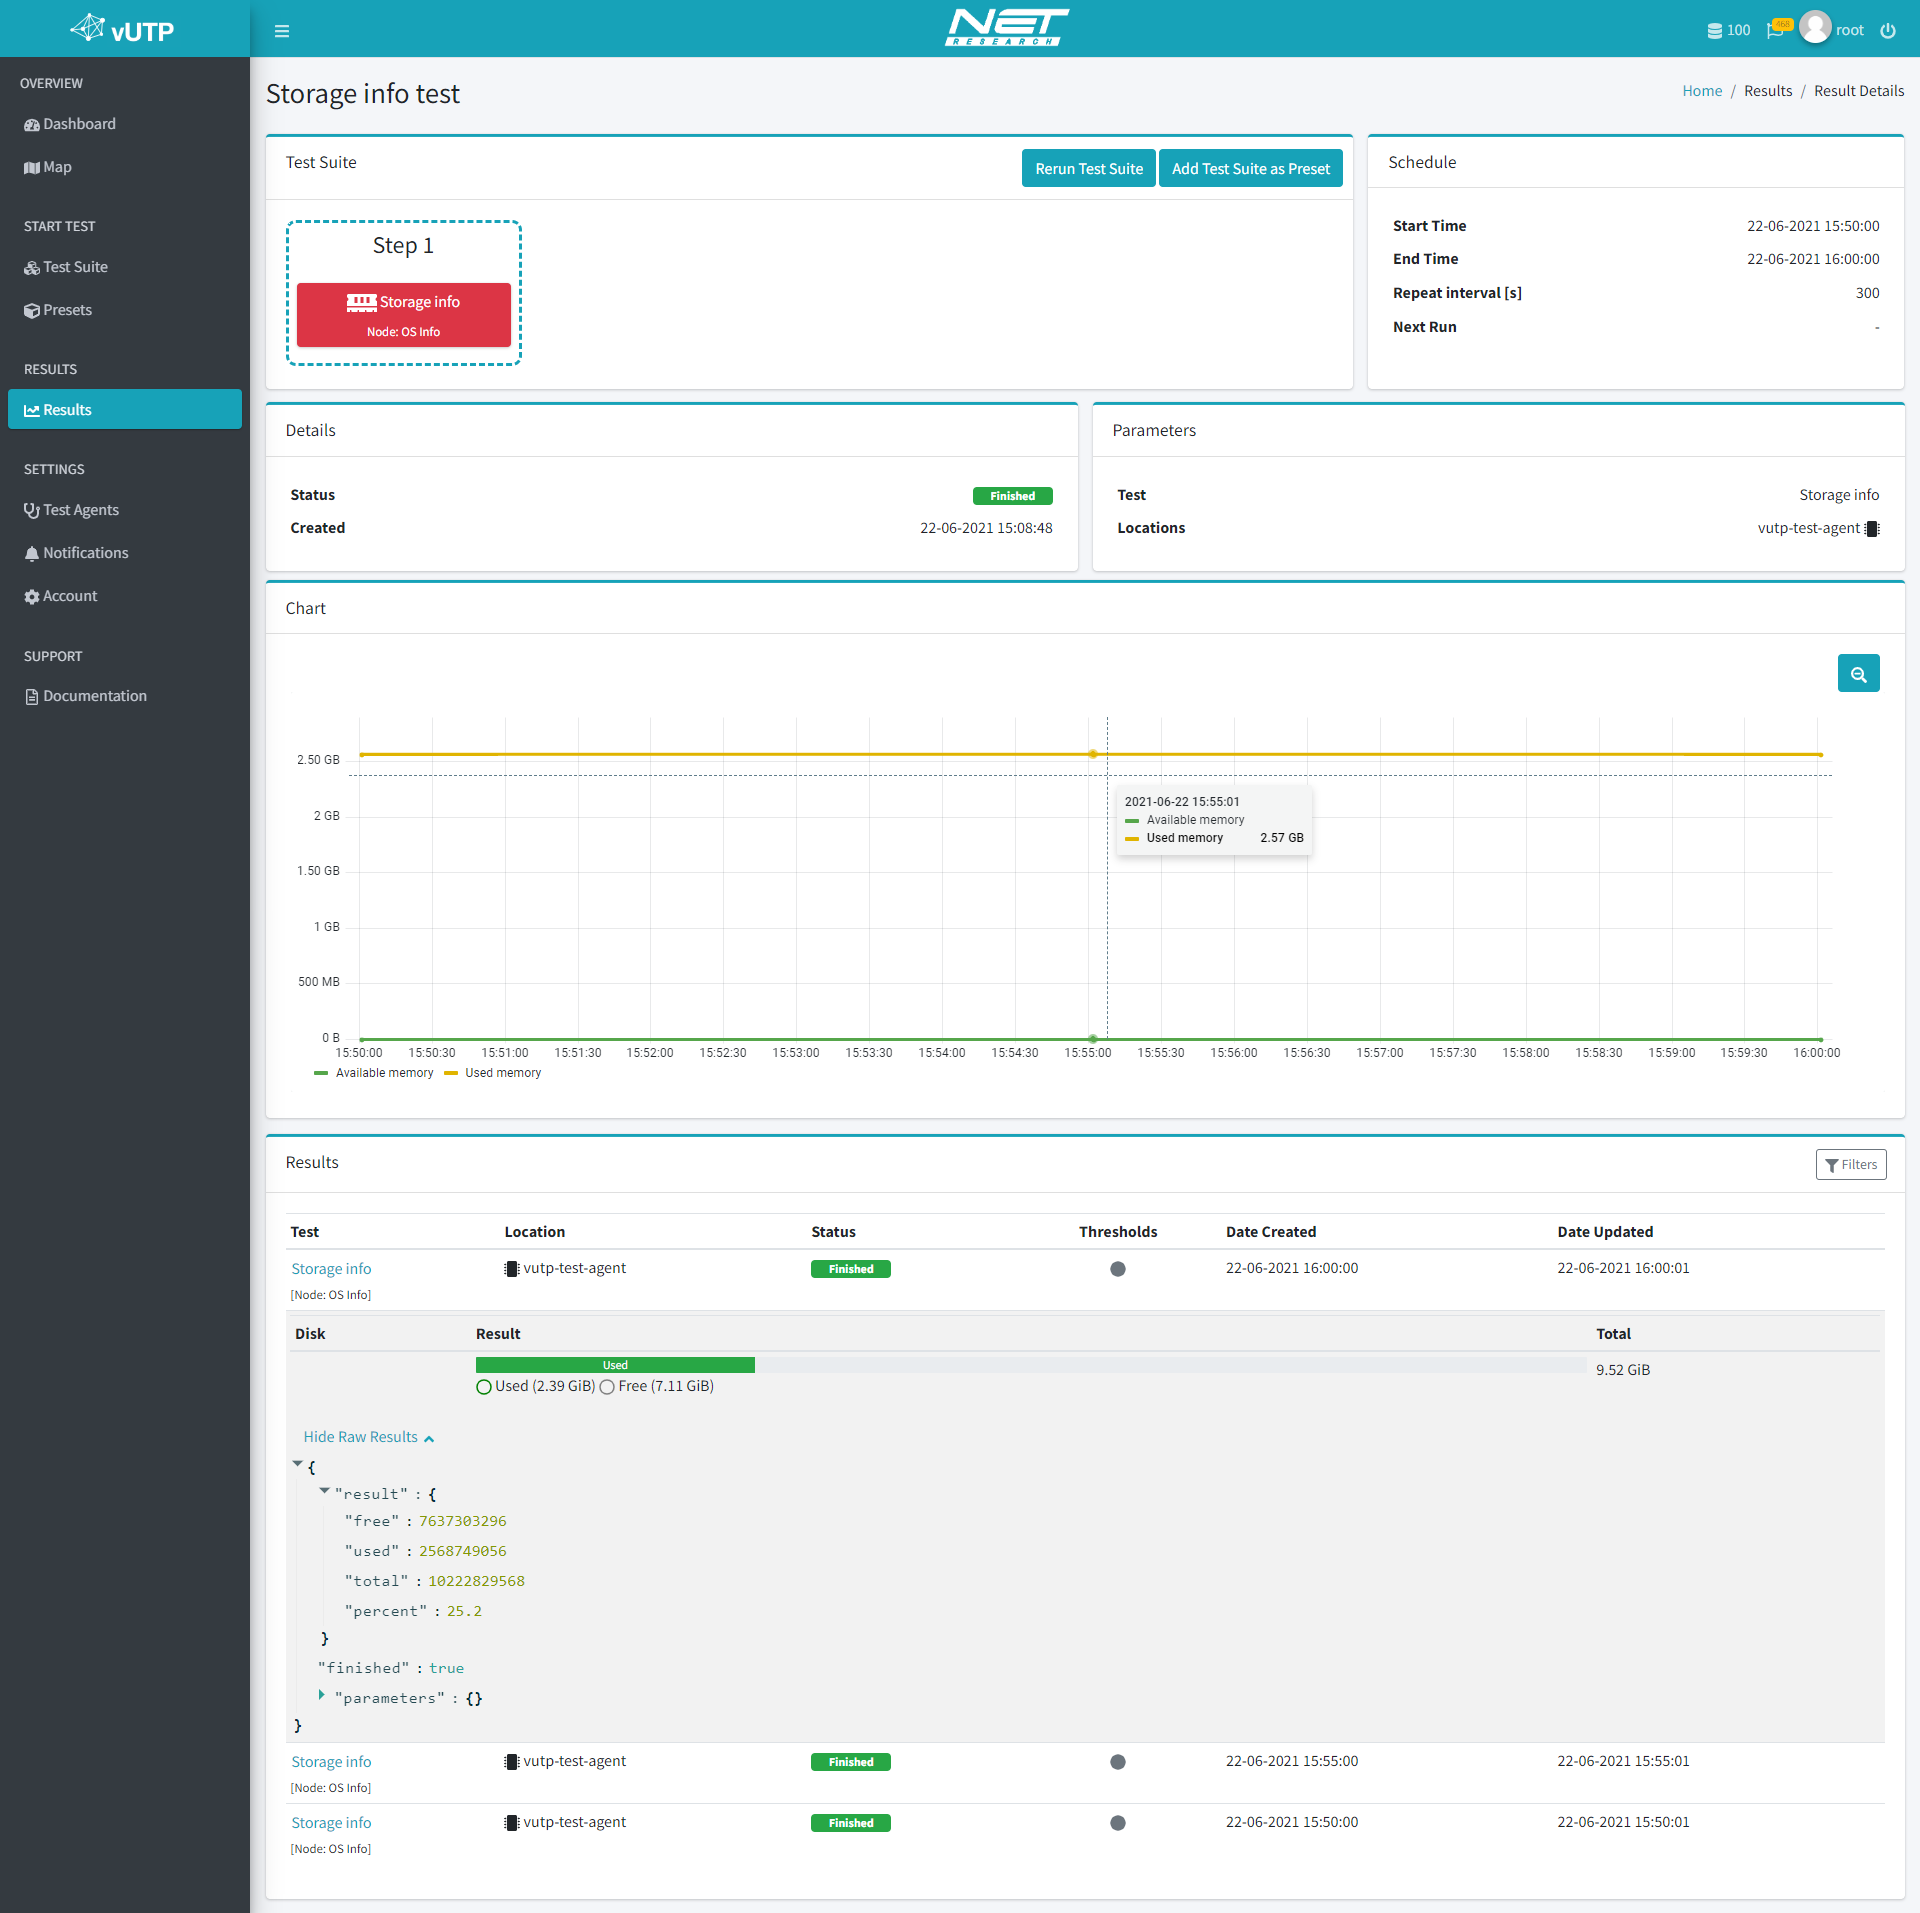The image size is (1920, 1913).
Task: Click the threshold dot for 15:55:00 result
Action: [x=1118, y=1762]
